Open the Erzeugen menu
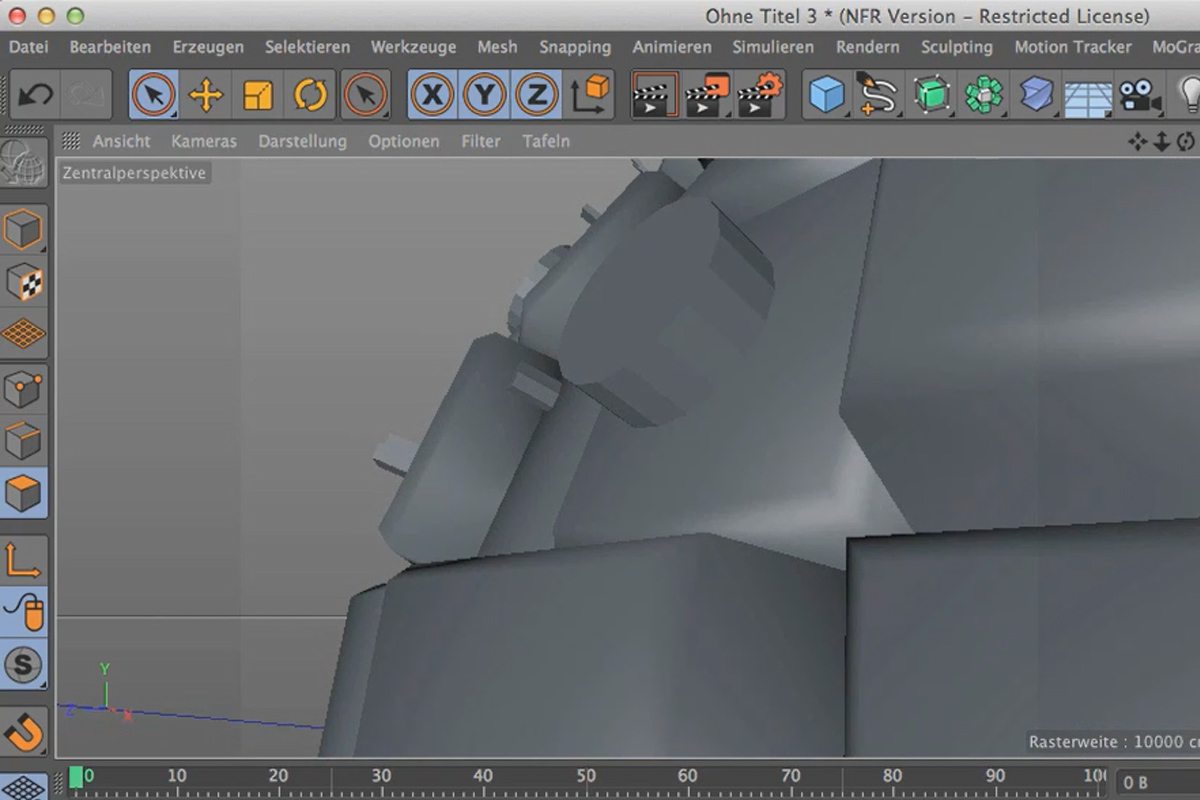This screenshot has width=1200, height=800. pyautogui.click(x=208, y=47)
